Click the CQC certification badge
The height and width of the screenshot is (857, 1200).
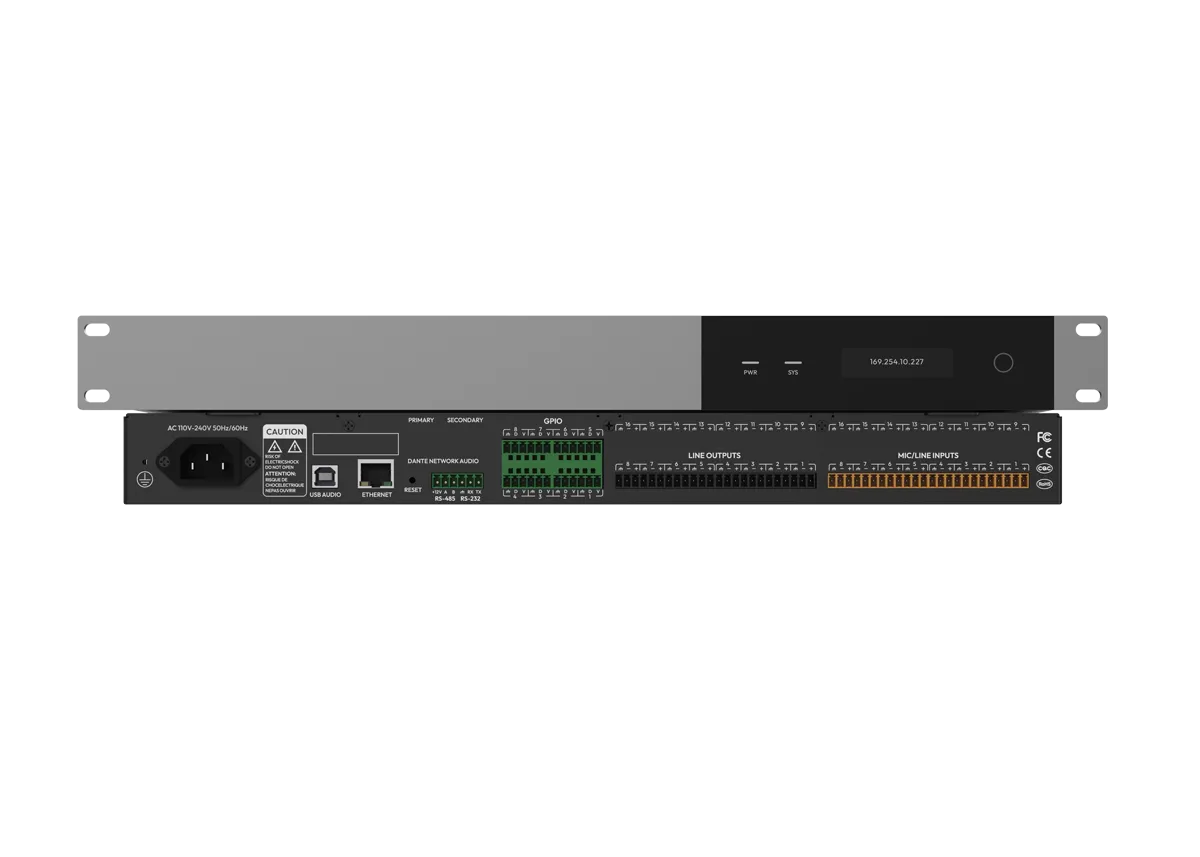pyautogui.click(x=1044, y=468)
